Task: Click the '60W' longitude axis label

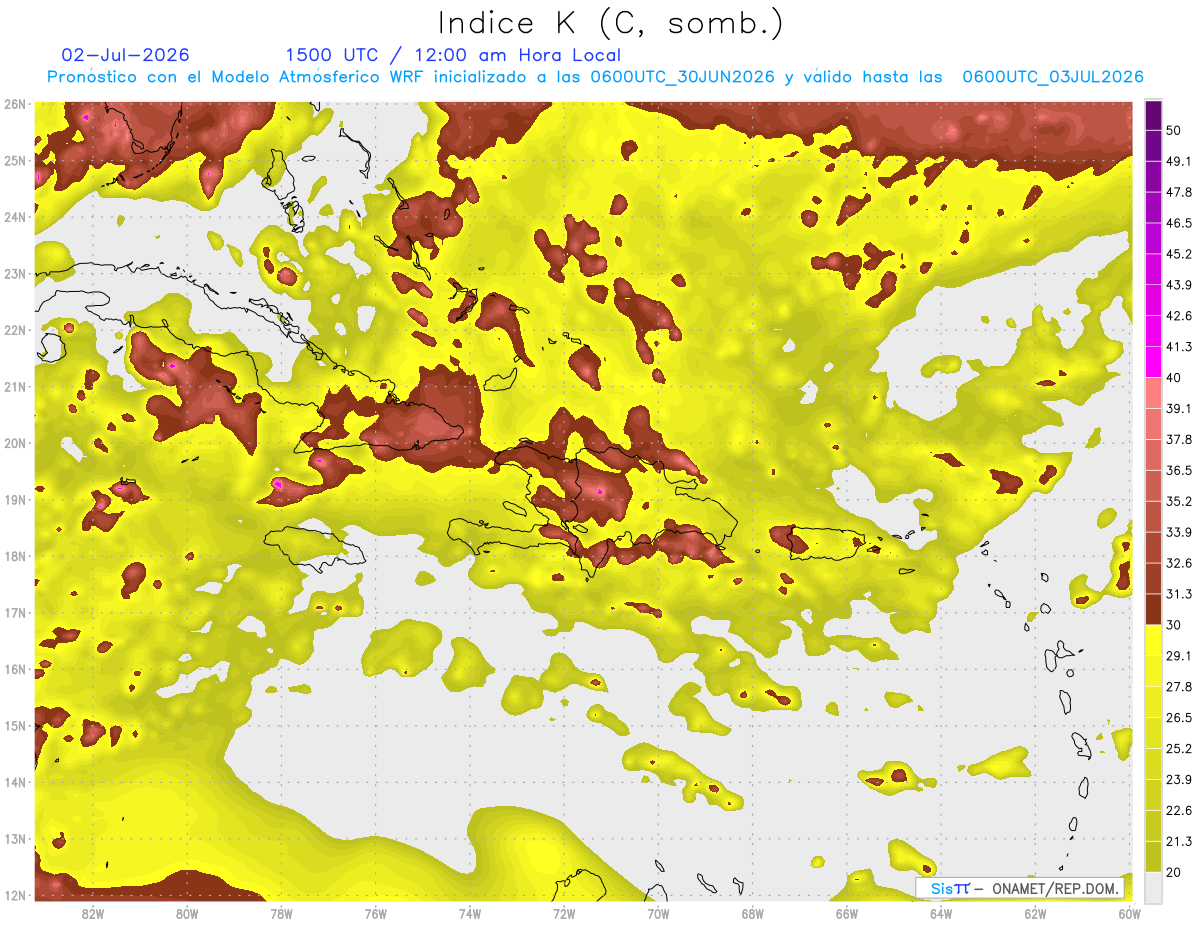Action: tap(1129, 913)
